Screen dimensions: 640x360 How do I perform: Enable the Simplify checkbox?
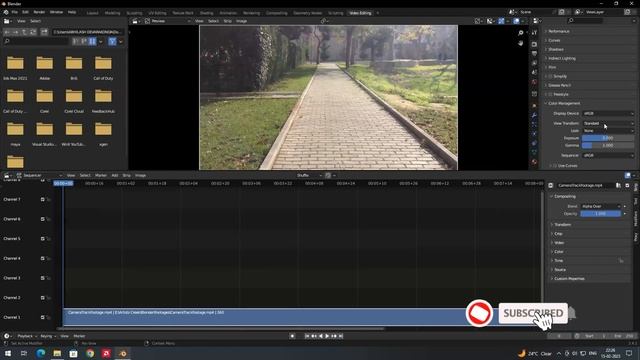pyautogui.click(x=550, y=76)
